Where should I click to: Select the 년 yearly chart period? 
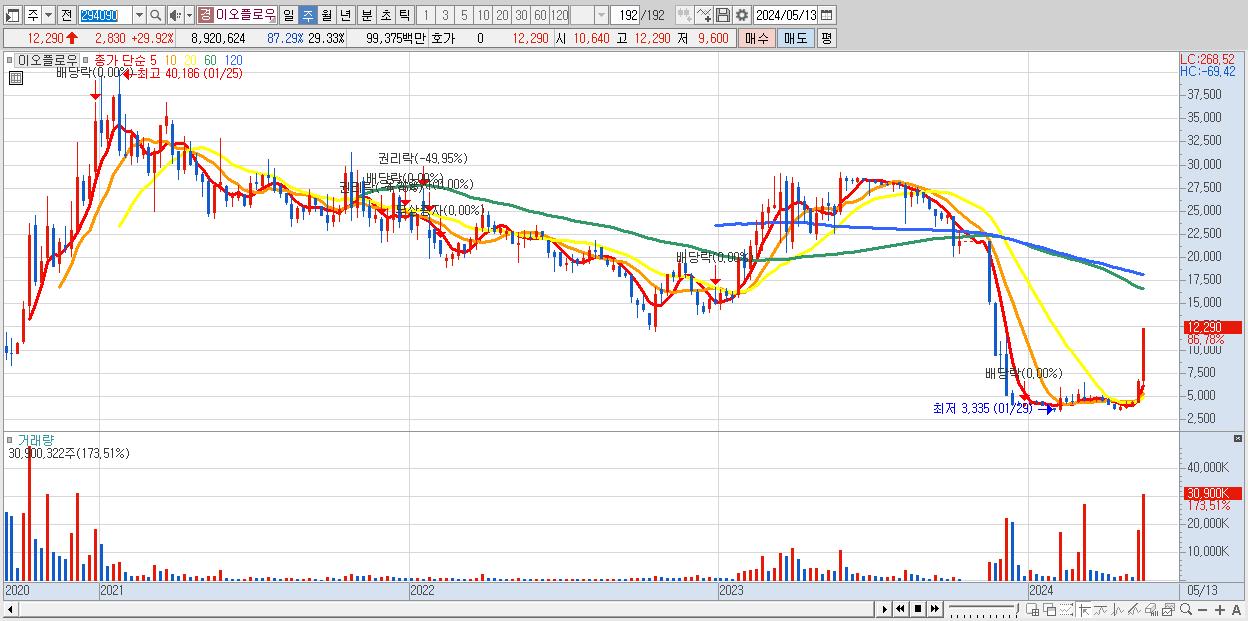[x=345, y=15]
